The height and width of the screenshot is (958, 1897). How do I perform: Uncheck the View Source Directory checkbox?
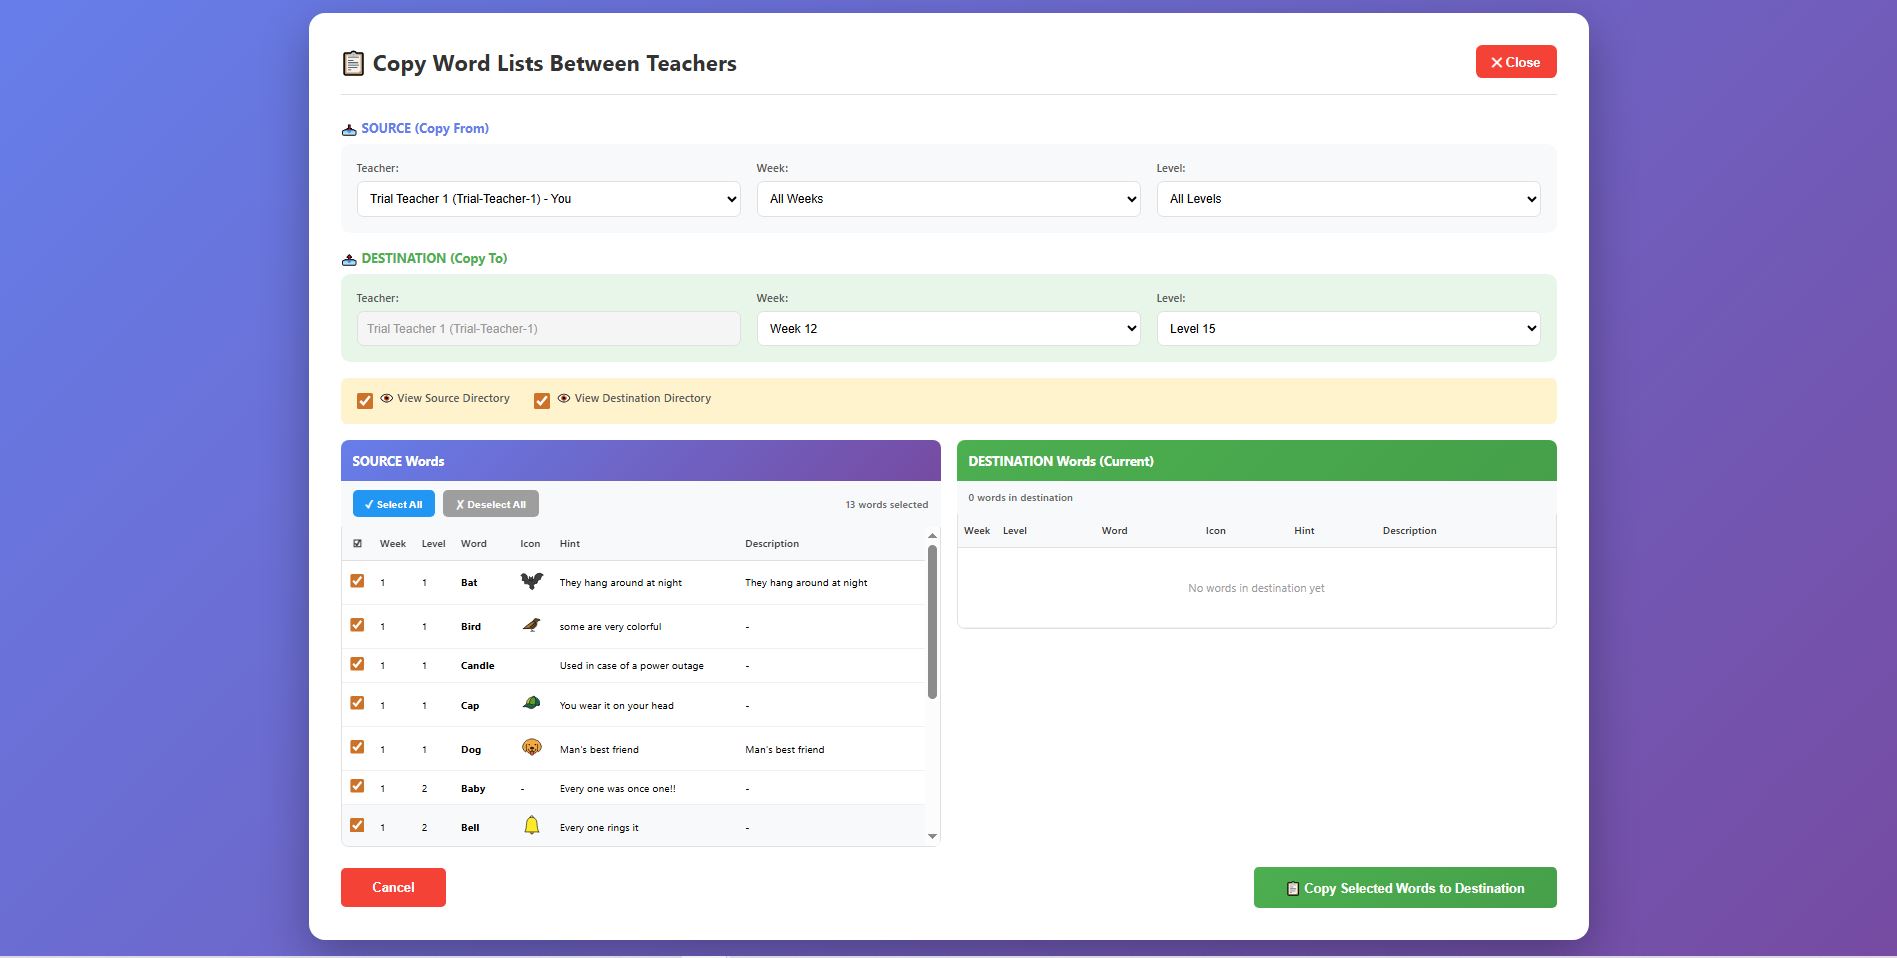pos(365,401)
